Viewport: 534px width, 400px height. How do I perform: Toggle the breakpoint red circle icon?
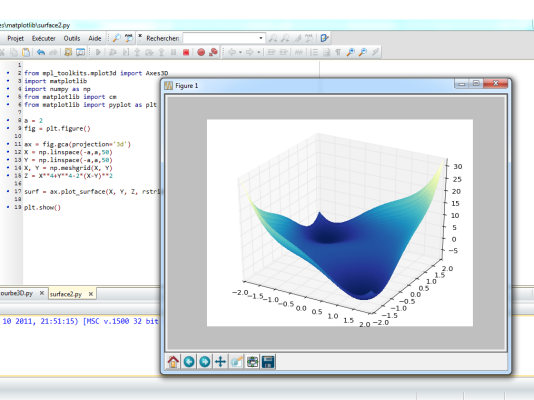(201, 52)
